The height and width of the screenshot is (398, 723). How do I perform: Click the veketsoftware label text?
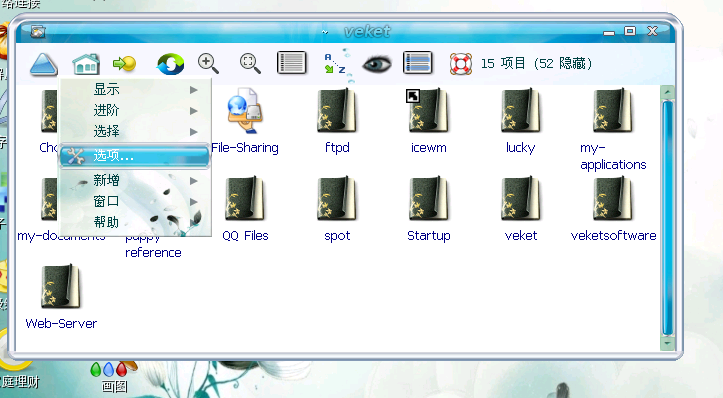click(613, 236)
